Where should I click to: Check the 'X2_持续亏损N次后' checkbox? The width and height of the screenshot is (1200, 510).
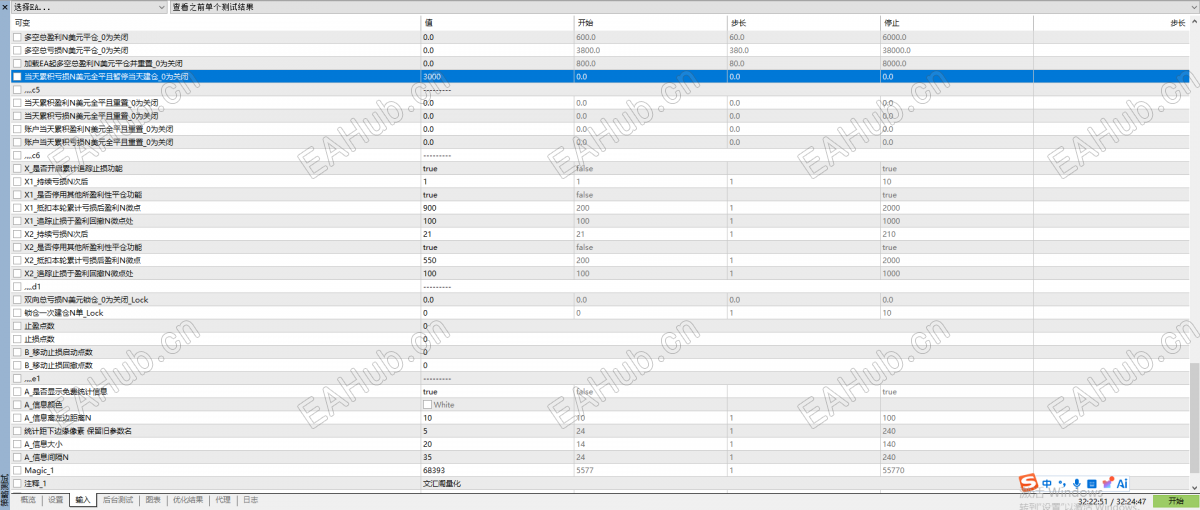pos(17,234)
